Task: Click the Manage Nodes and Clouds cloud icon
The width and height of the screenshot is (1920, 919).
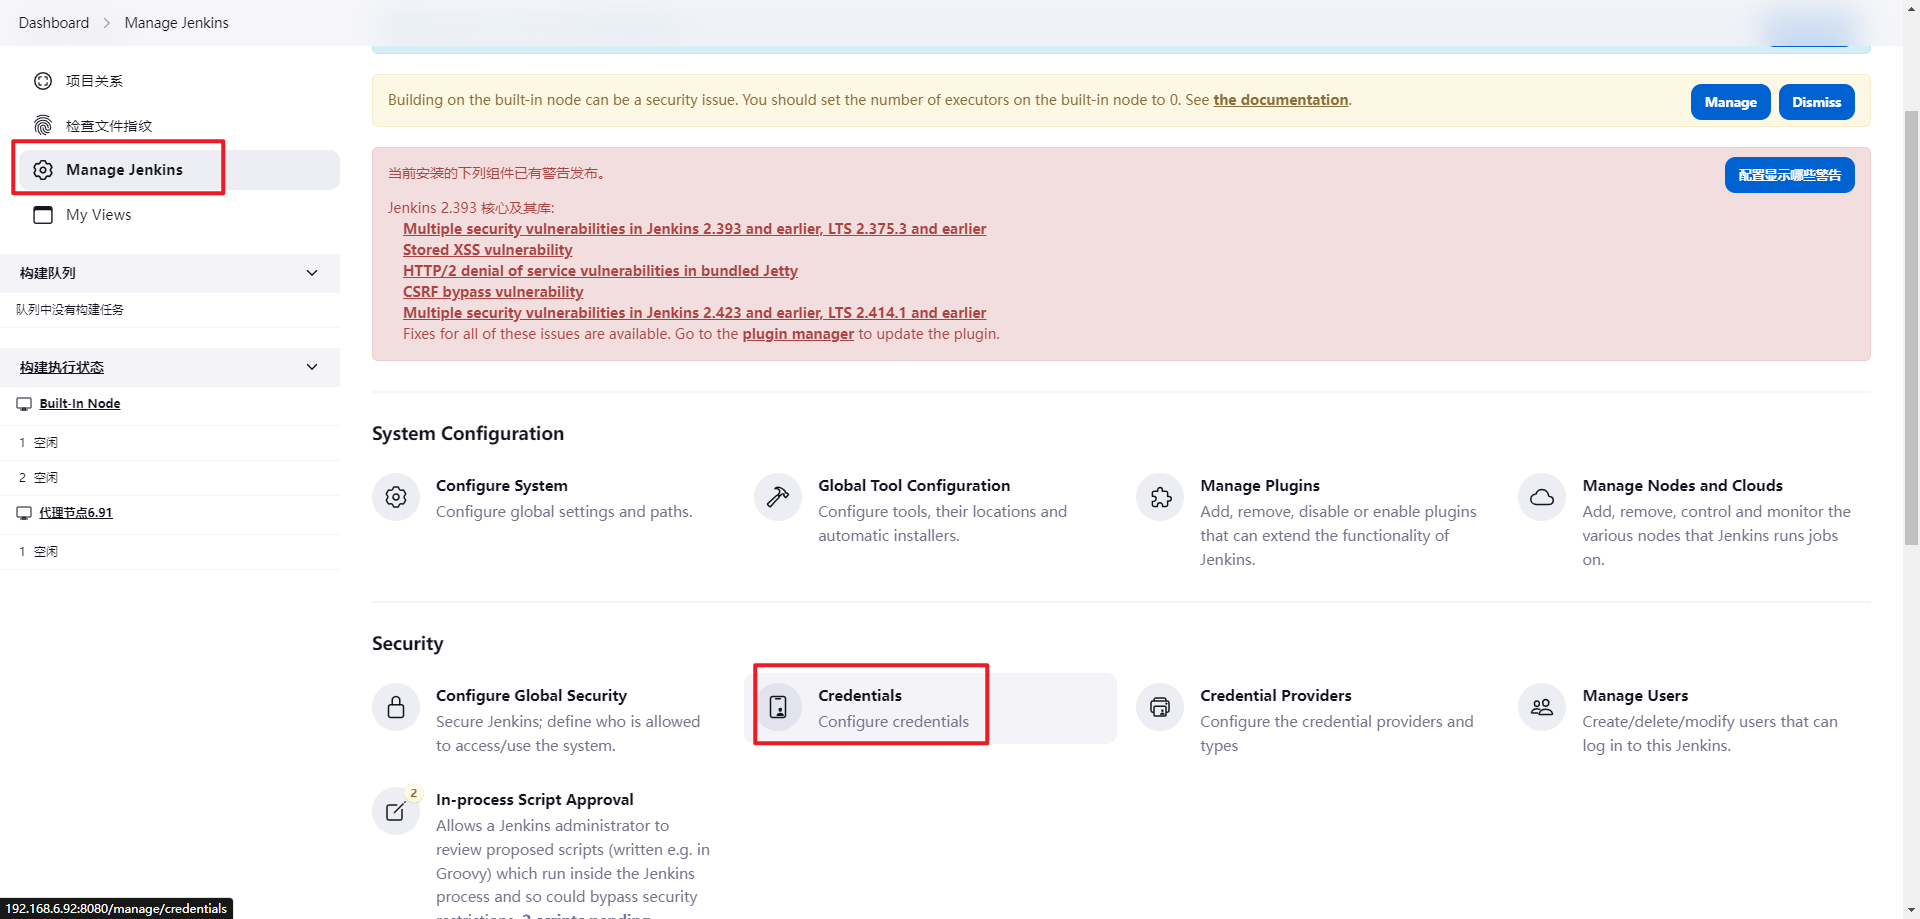Action: [x=1542, y=497]
